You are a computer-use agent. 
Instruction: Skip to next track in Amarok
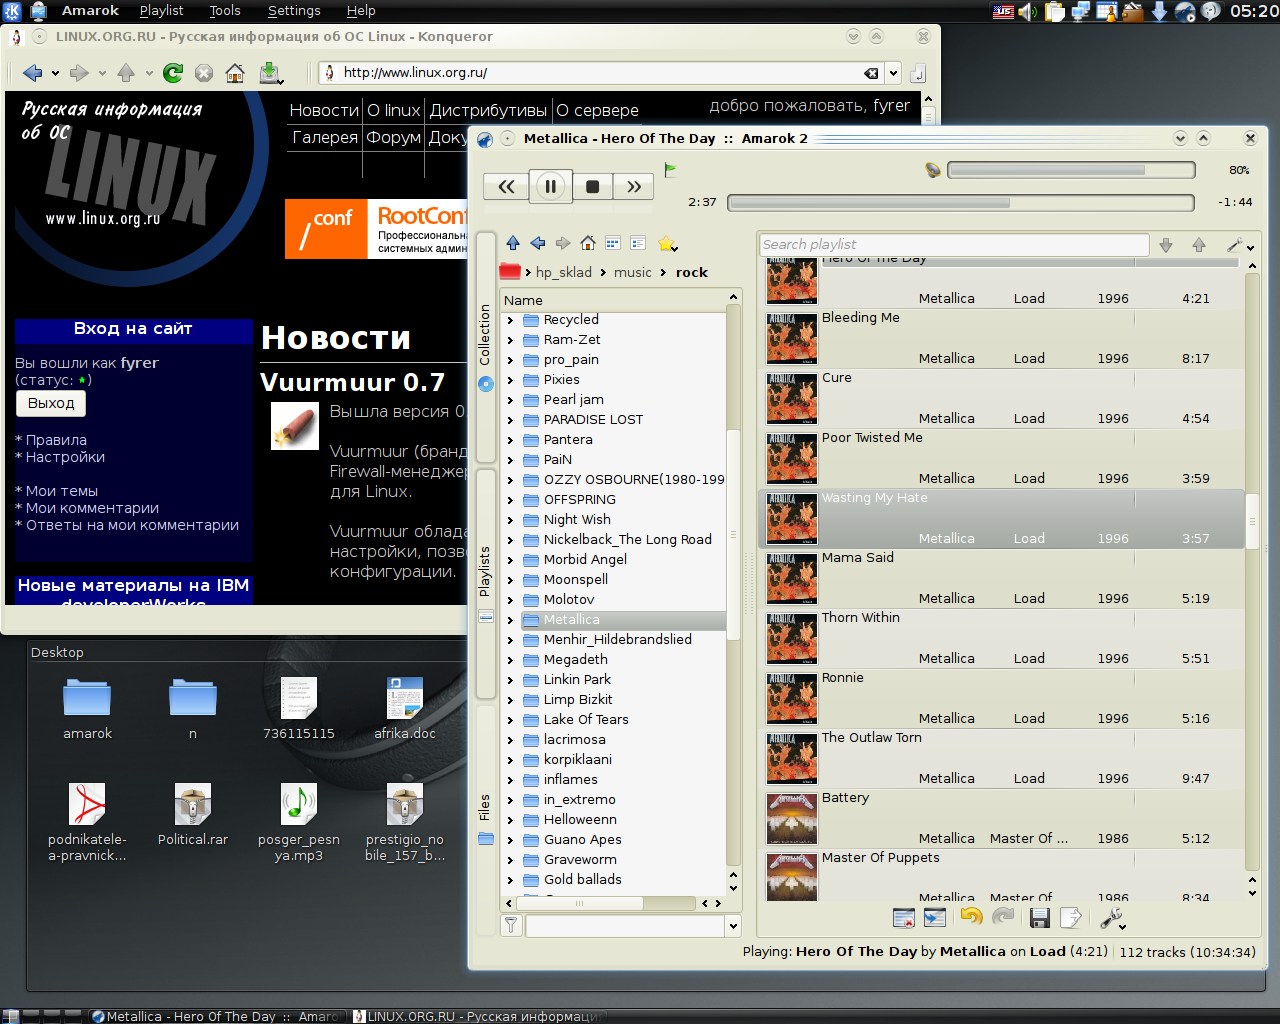[x=634, y=186]
